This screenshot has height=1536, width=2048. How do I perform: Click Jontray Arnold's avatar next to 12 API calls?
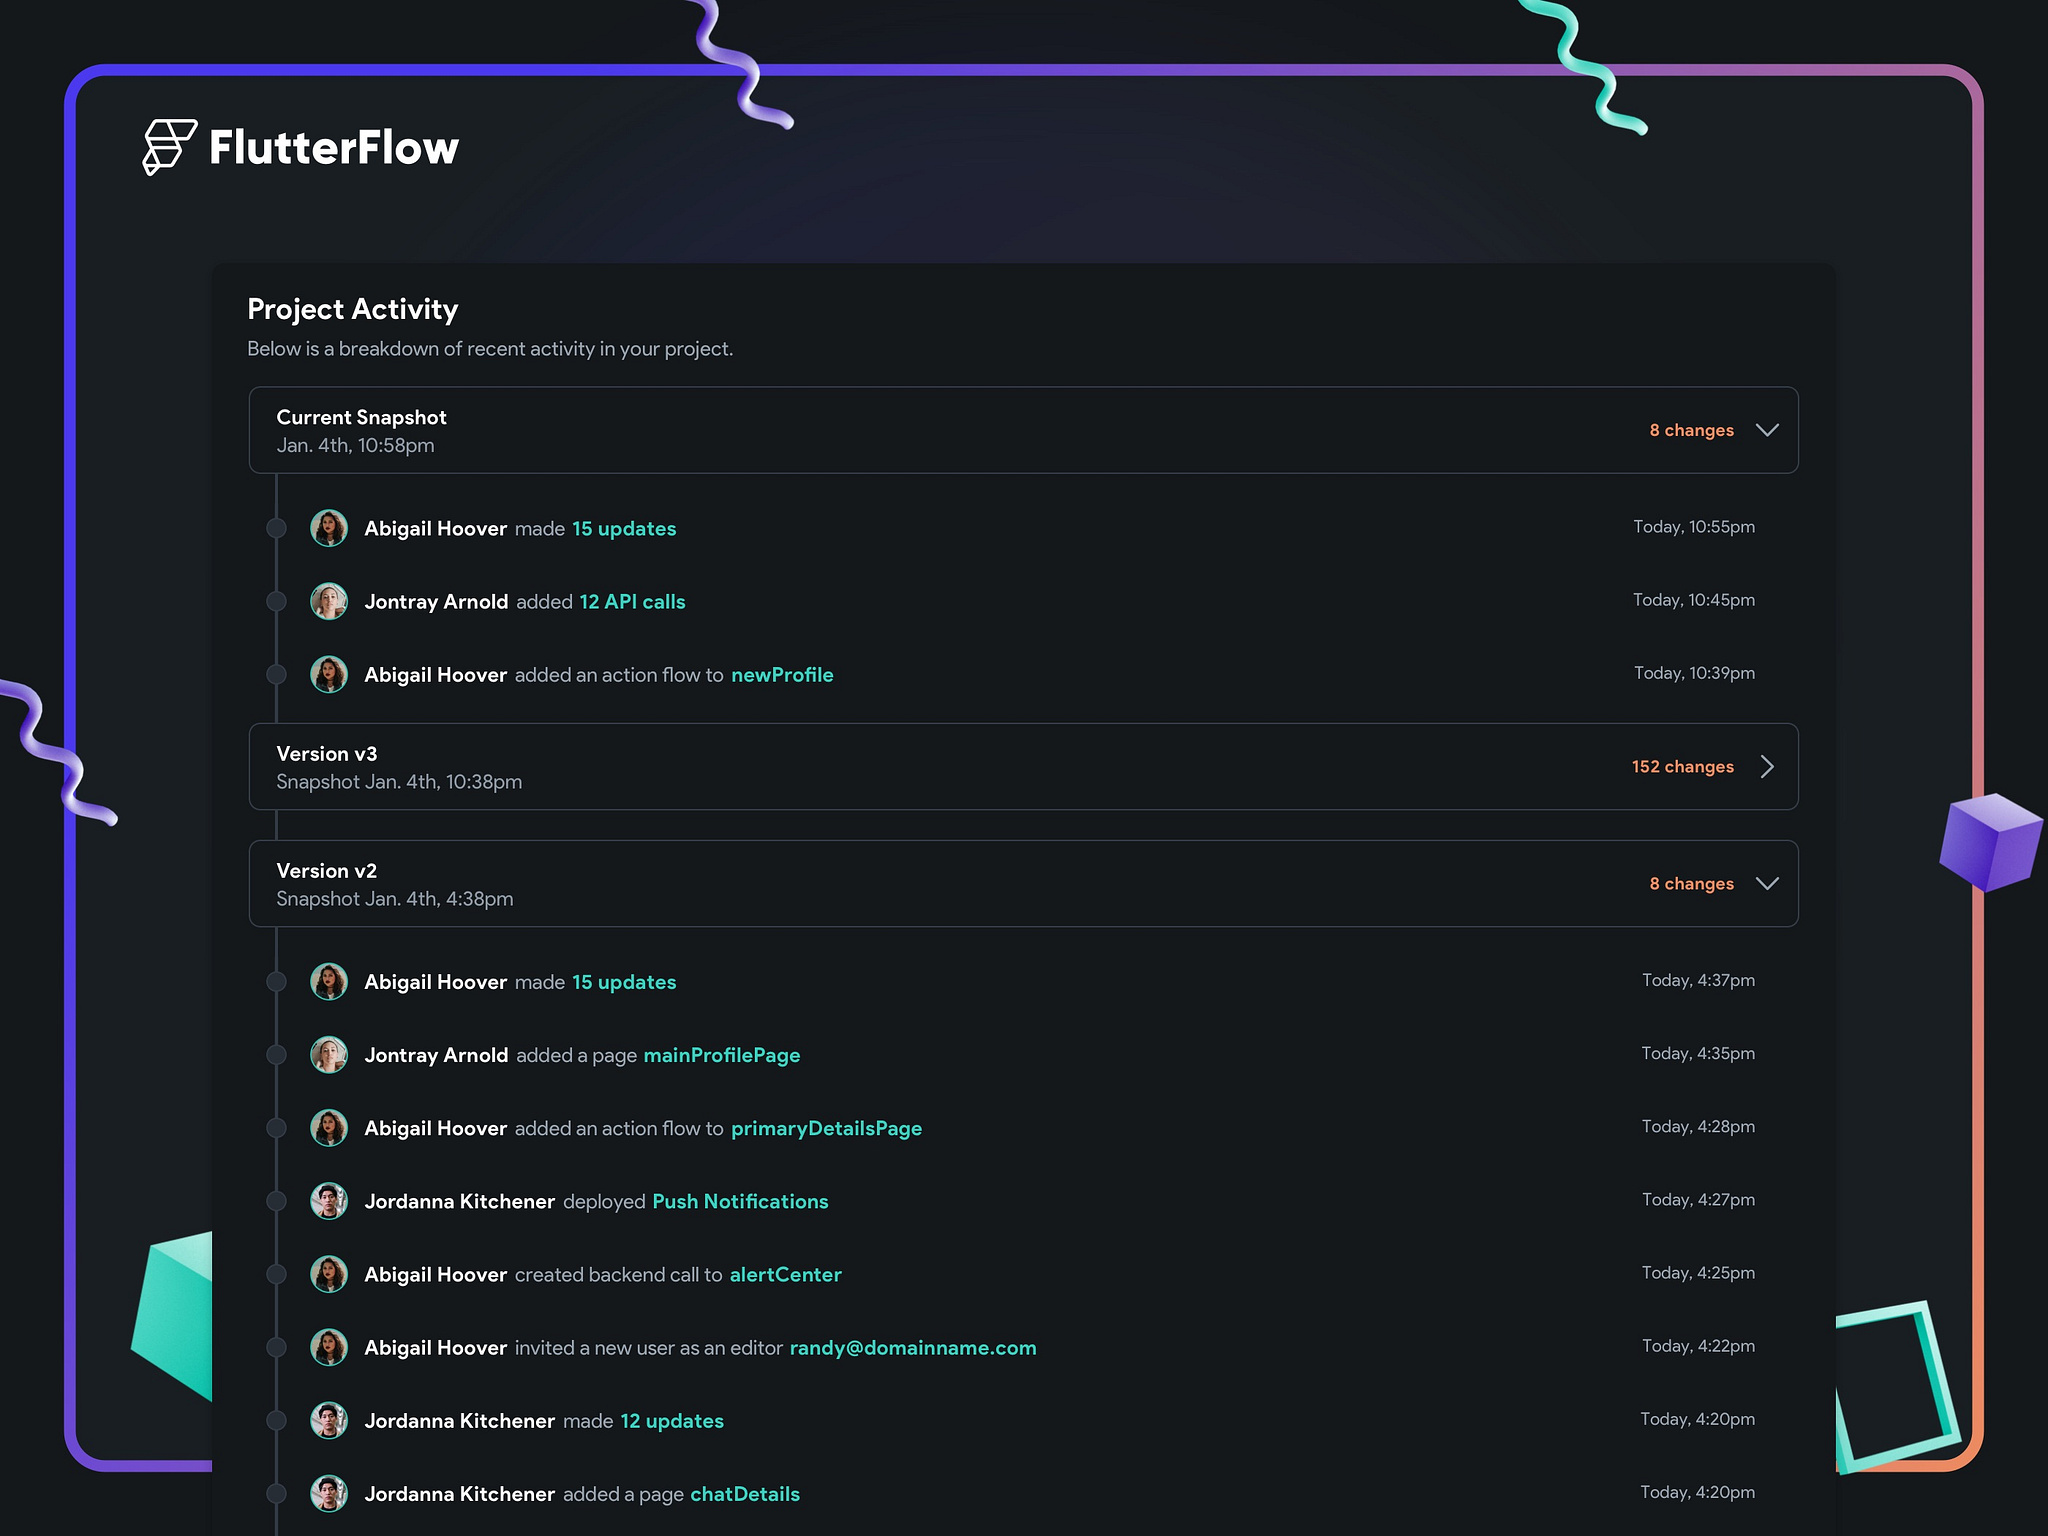tap(328, 601)
